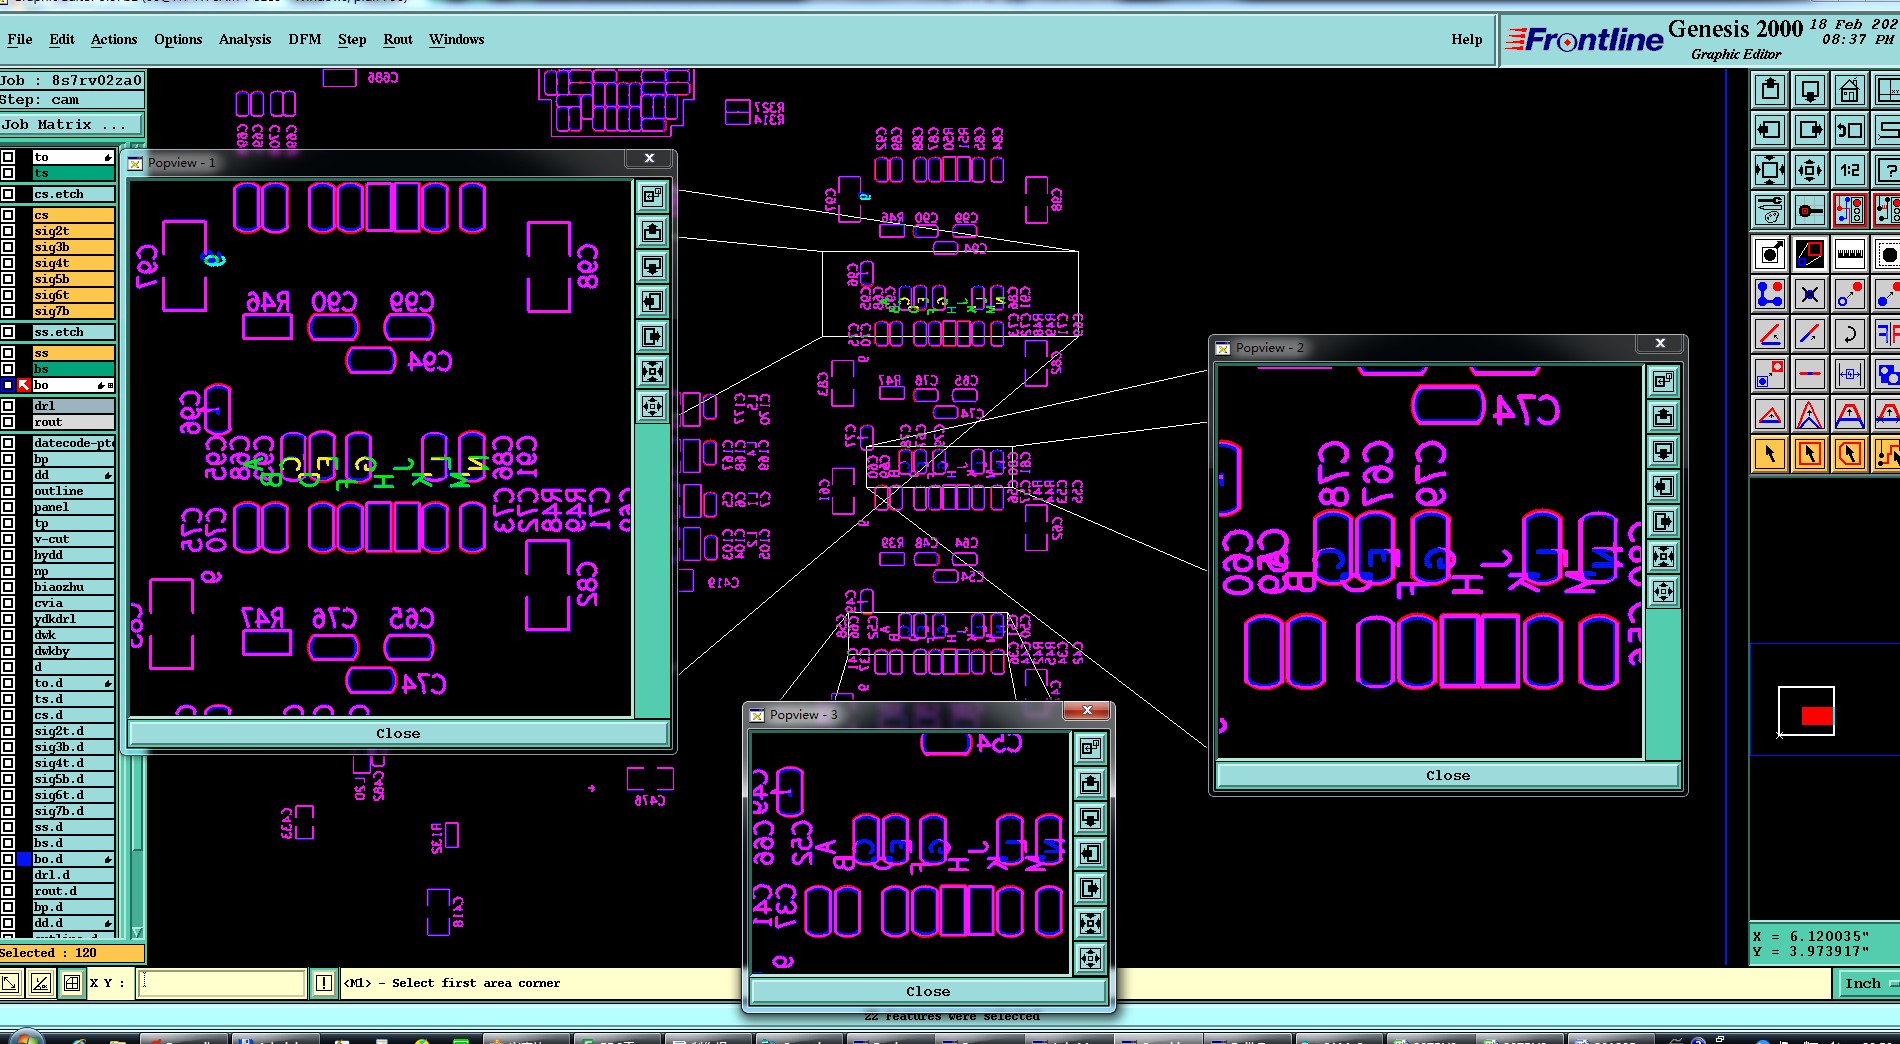Open the Rout menu
Viewport: 1900px width, 1044px height.
pyautogui.click(x=398, y=40)
